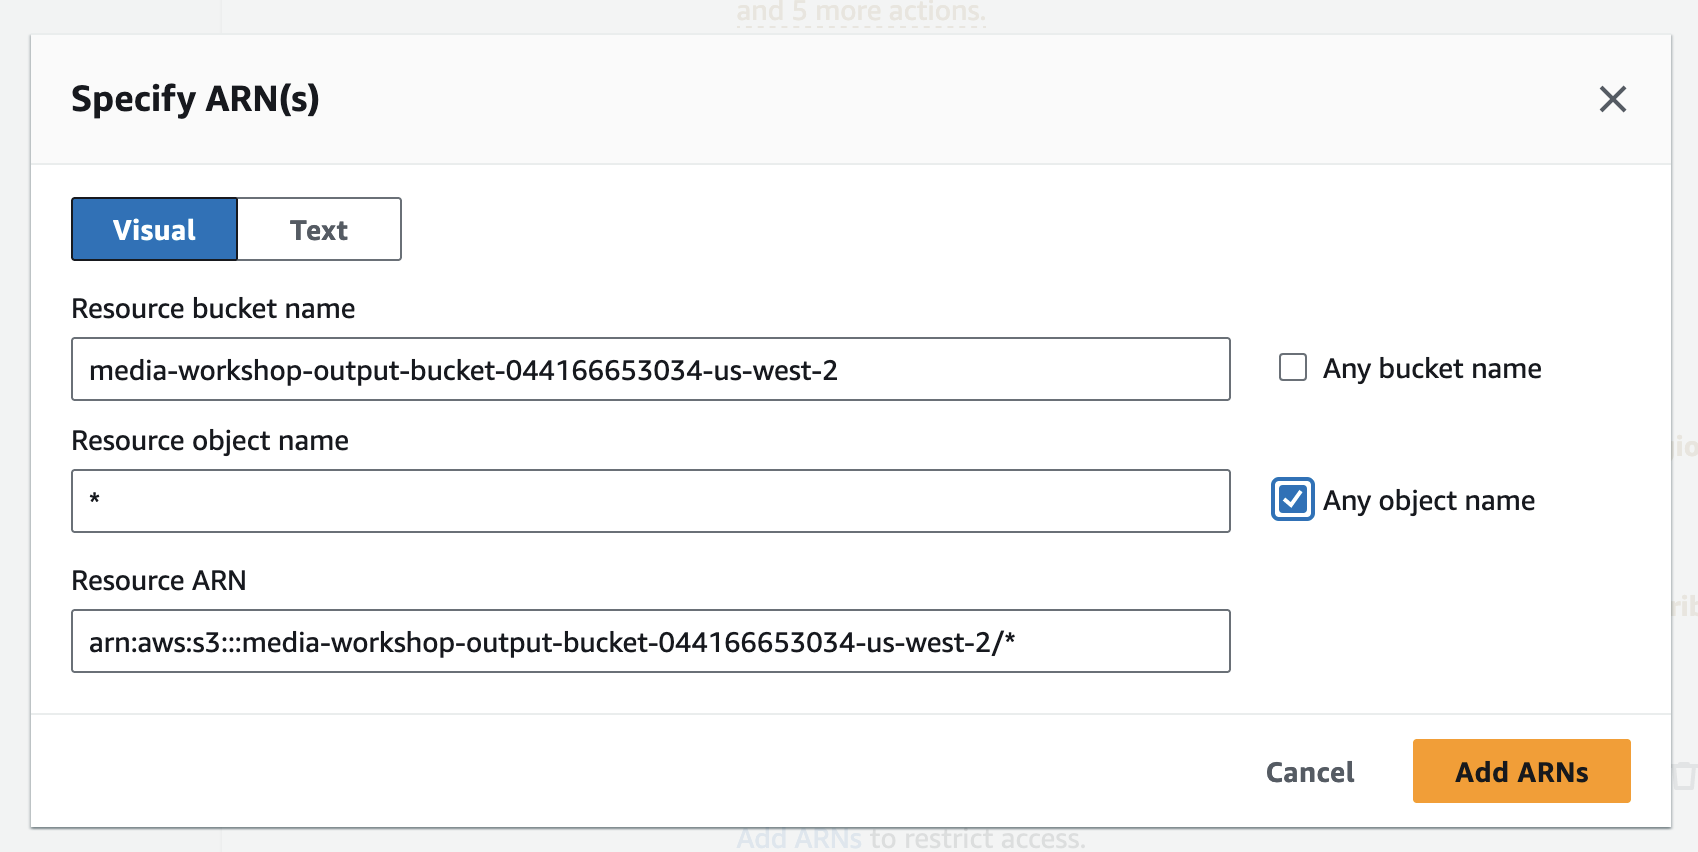
Task: Uncheck the Any object name checkbox
Action: (x=1293, y=500)
